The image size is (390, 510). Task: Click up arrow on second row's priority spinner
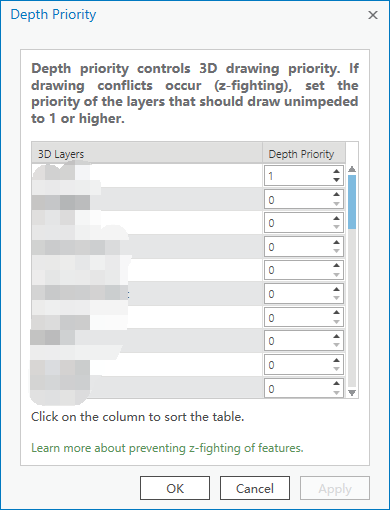click(x=336, y=195)
